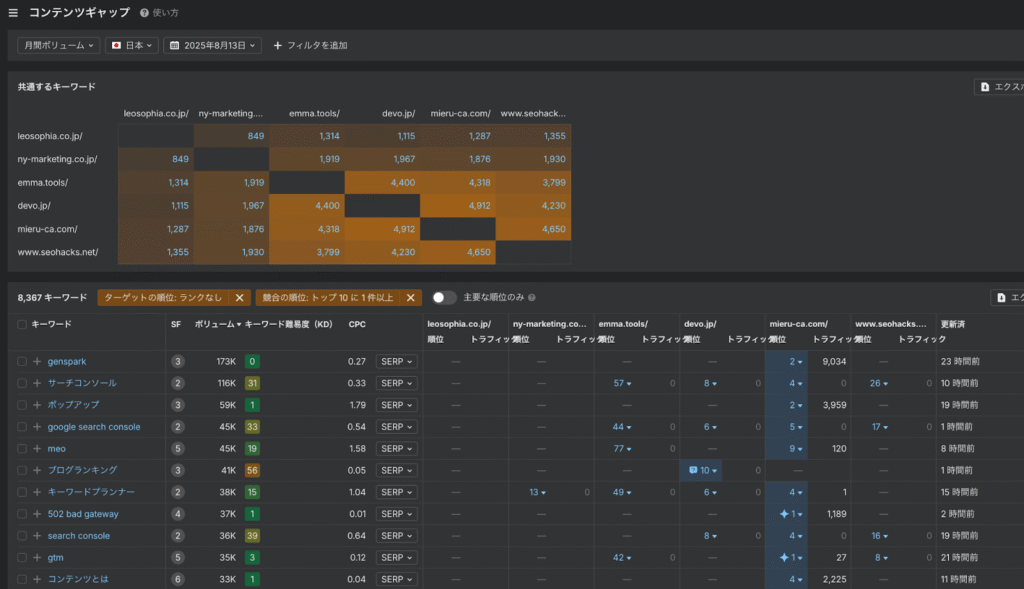Edit the ターゲットの順位: ランクなし filter chip
Viewport: 1024px width, 589px height.
[163, 298]
